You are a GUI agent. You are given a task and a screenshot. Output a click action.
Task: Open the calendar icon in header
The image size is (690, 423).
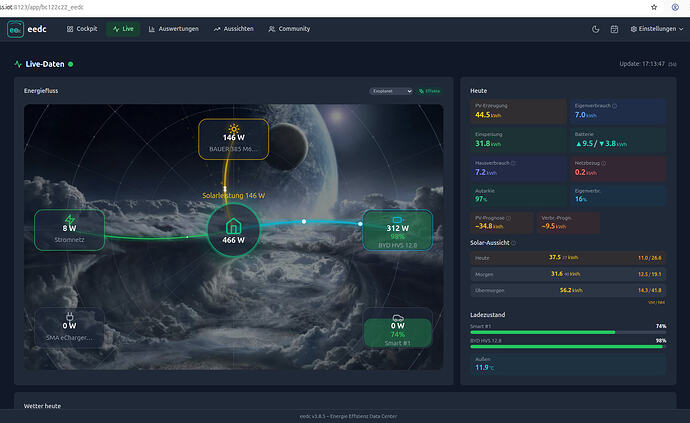pos(614,29)
